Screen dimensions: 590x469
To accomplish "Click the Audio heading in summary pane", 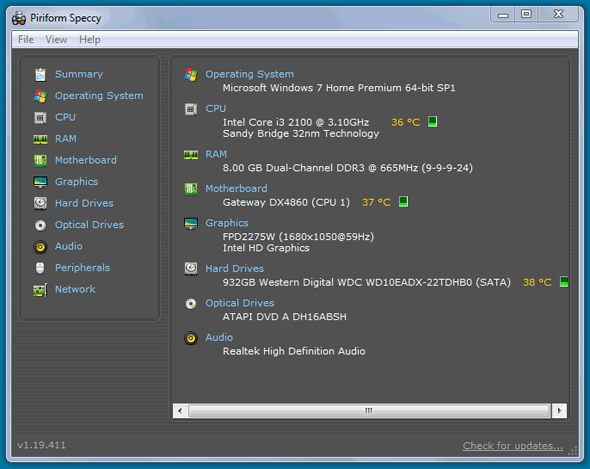I will click(x=219, y=337).
